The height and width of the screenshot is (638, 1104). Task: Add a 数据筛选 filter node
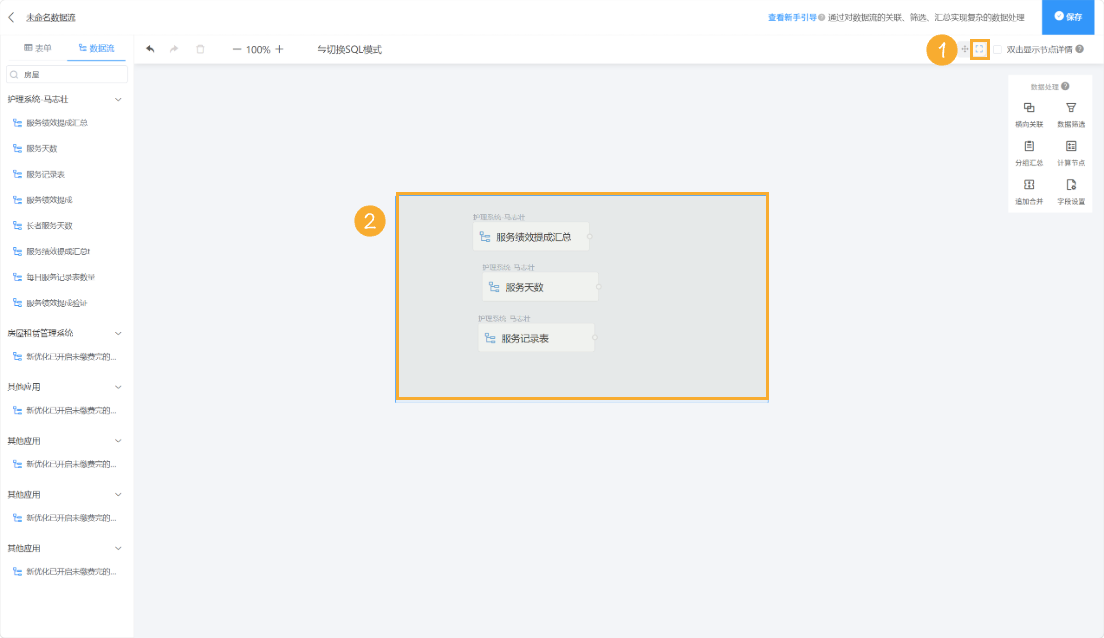(x=1071, y=115)
